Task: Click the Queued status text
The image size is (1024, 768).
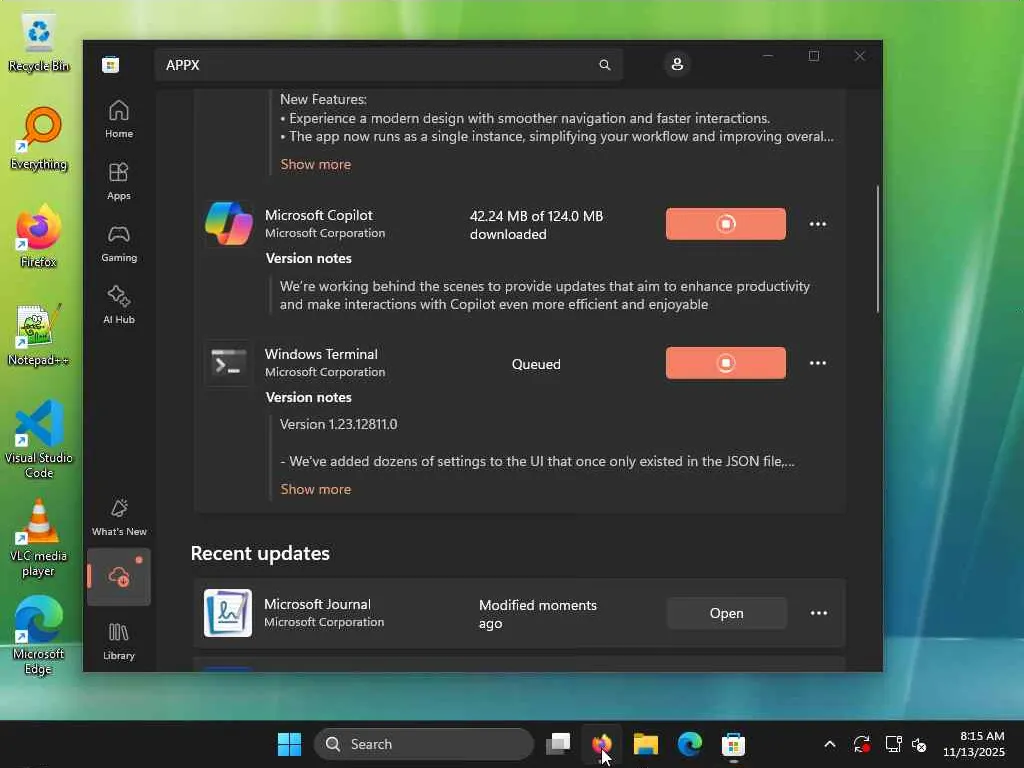Action: pyautogui.click(x=536, y=364)
